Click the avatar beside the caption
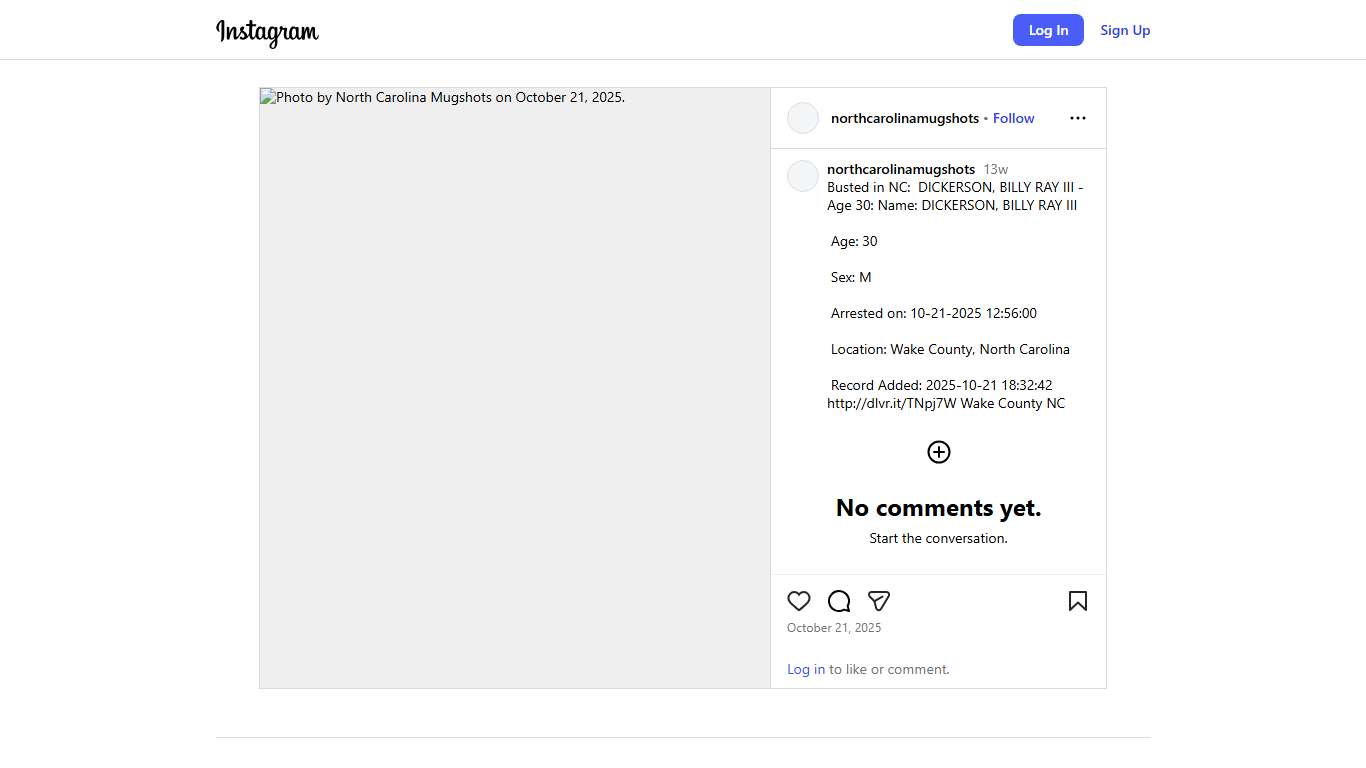Screen dimensions: 1366x768 pyautogui.click(x=803, y=176)
